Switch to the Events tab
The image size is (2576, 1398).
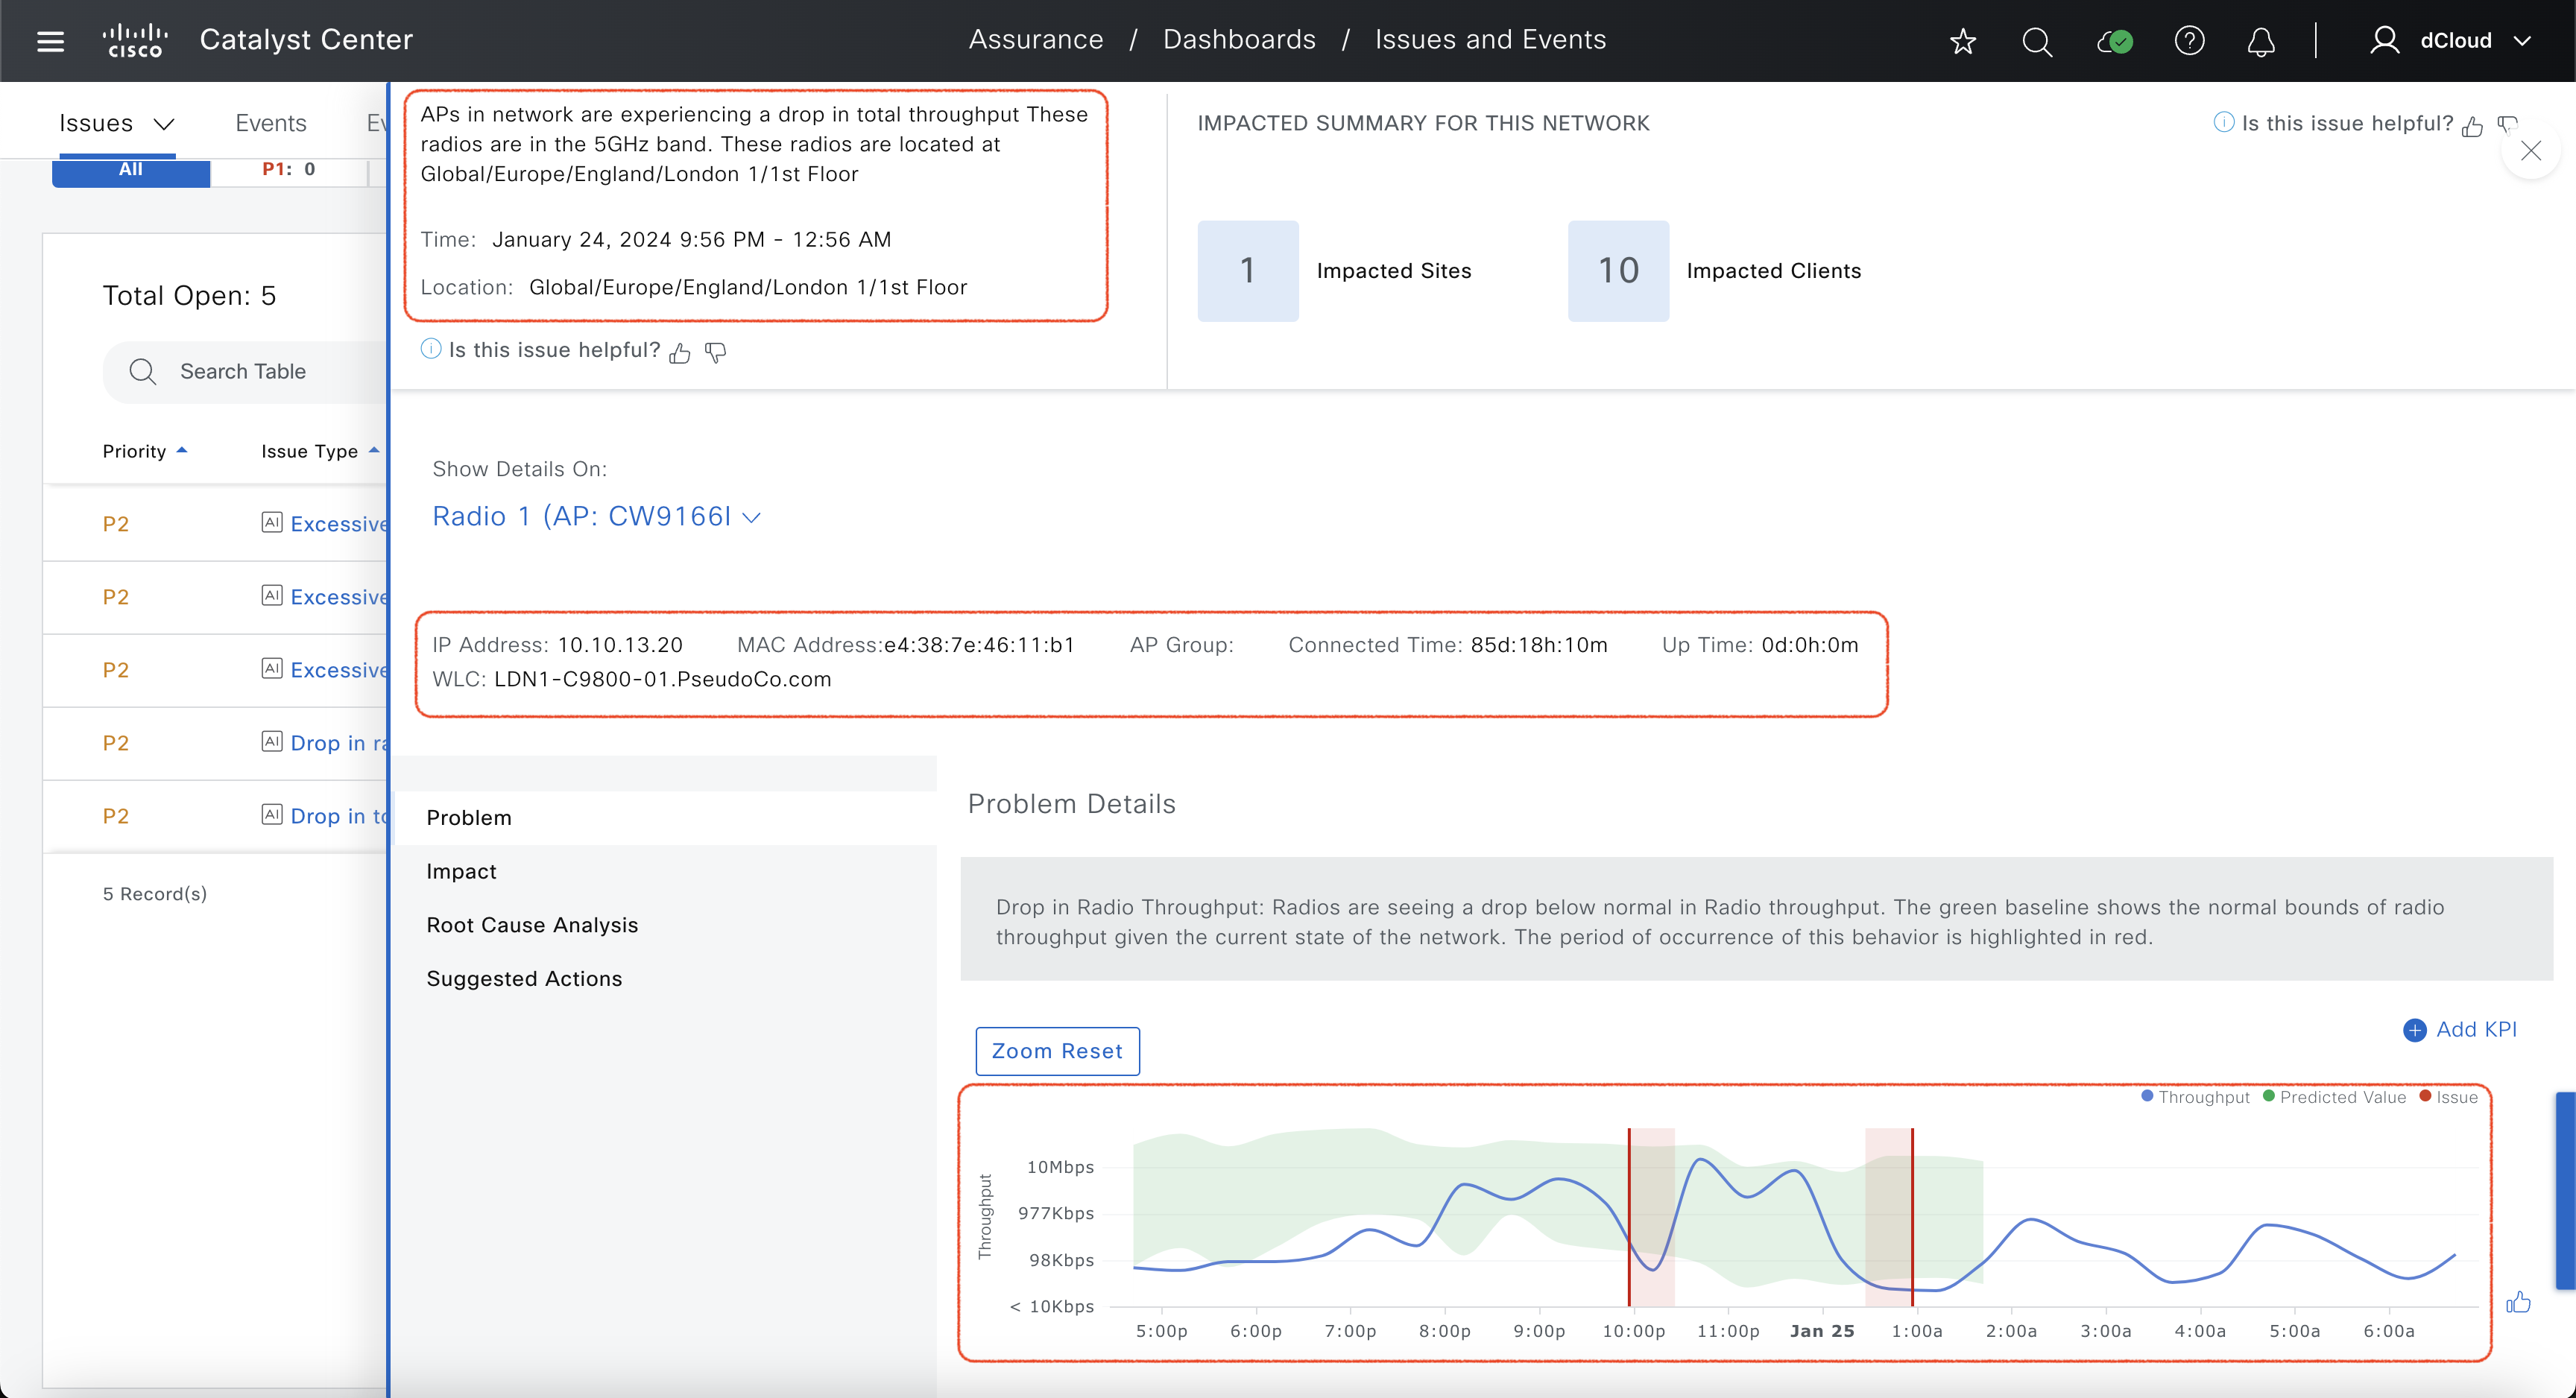point(270,123)
